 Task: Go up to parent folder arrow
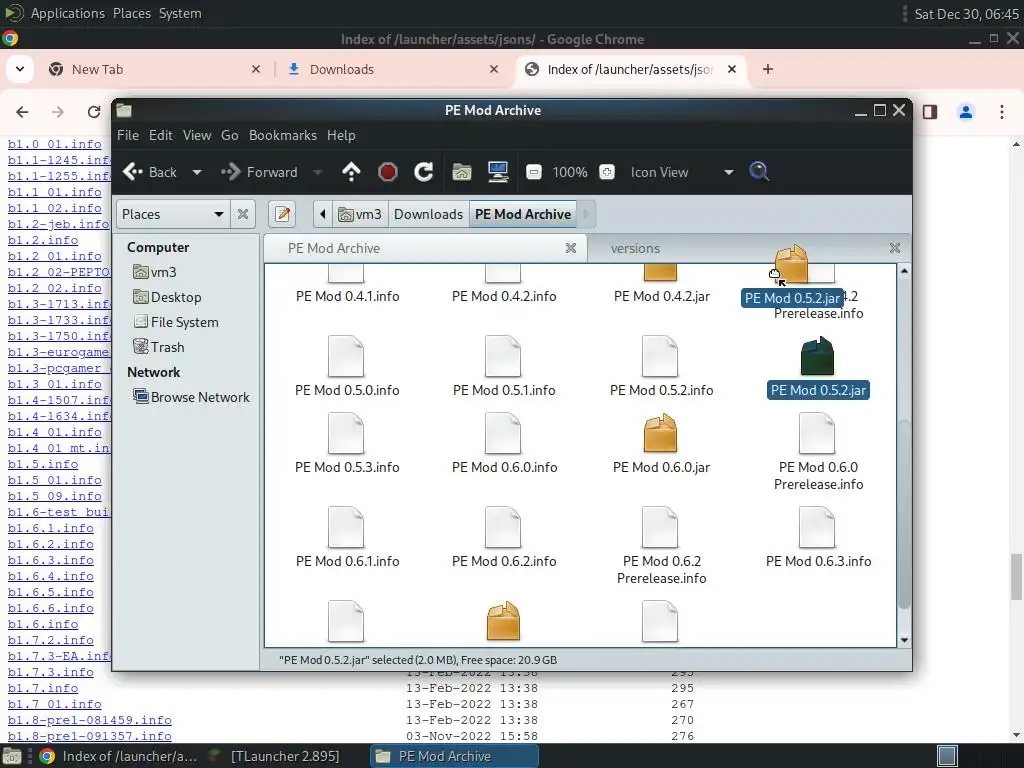point(351,172)
